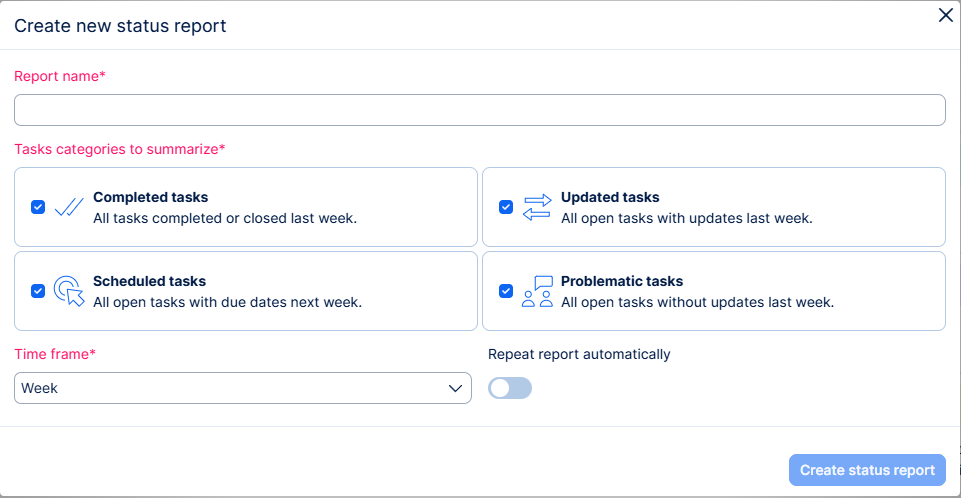Click the "Updated tasks" card title
The width and height of the screenshot is (961, 498).
pos(610,198)
